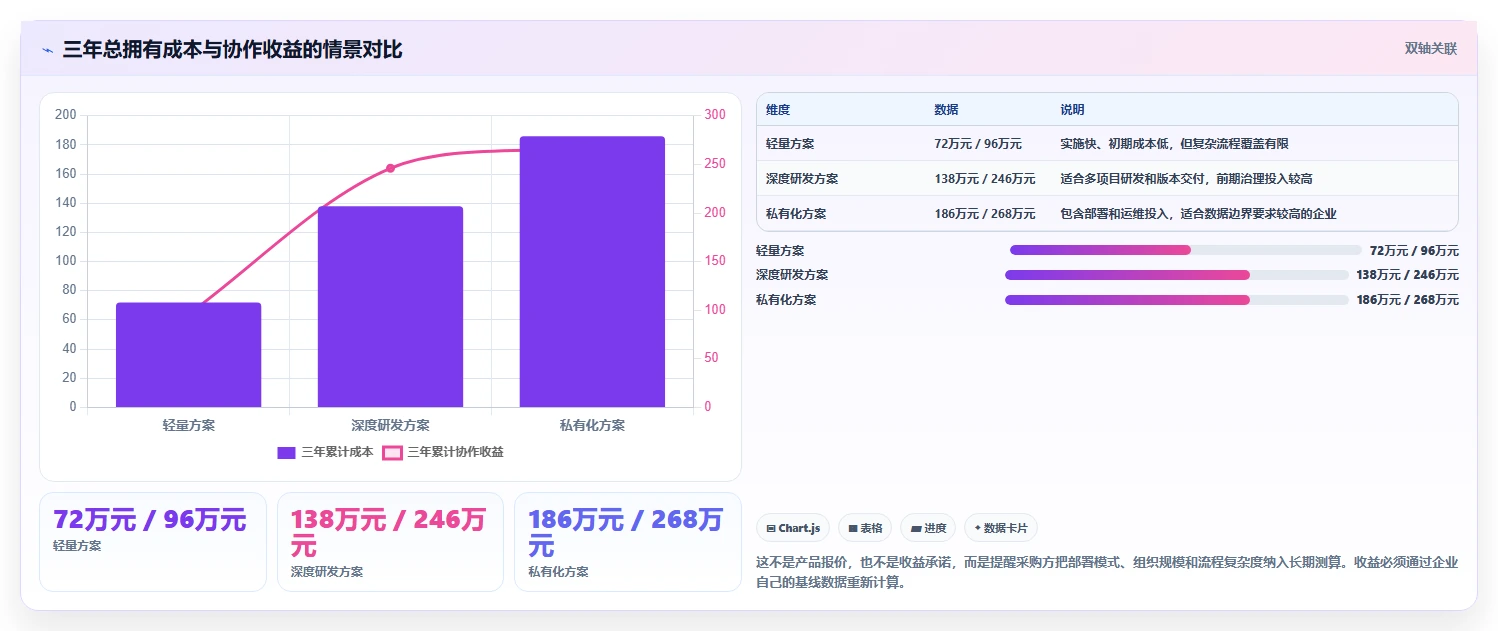Image resolution: width=1498 pixels, height=631 pixels.
Task: Click the pink line data point on the curve
Action: pyautogui.click(x=390, y=168)
